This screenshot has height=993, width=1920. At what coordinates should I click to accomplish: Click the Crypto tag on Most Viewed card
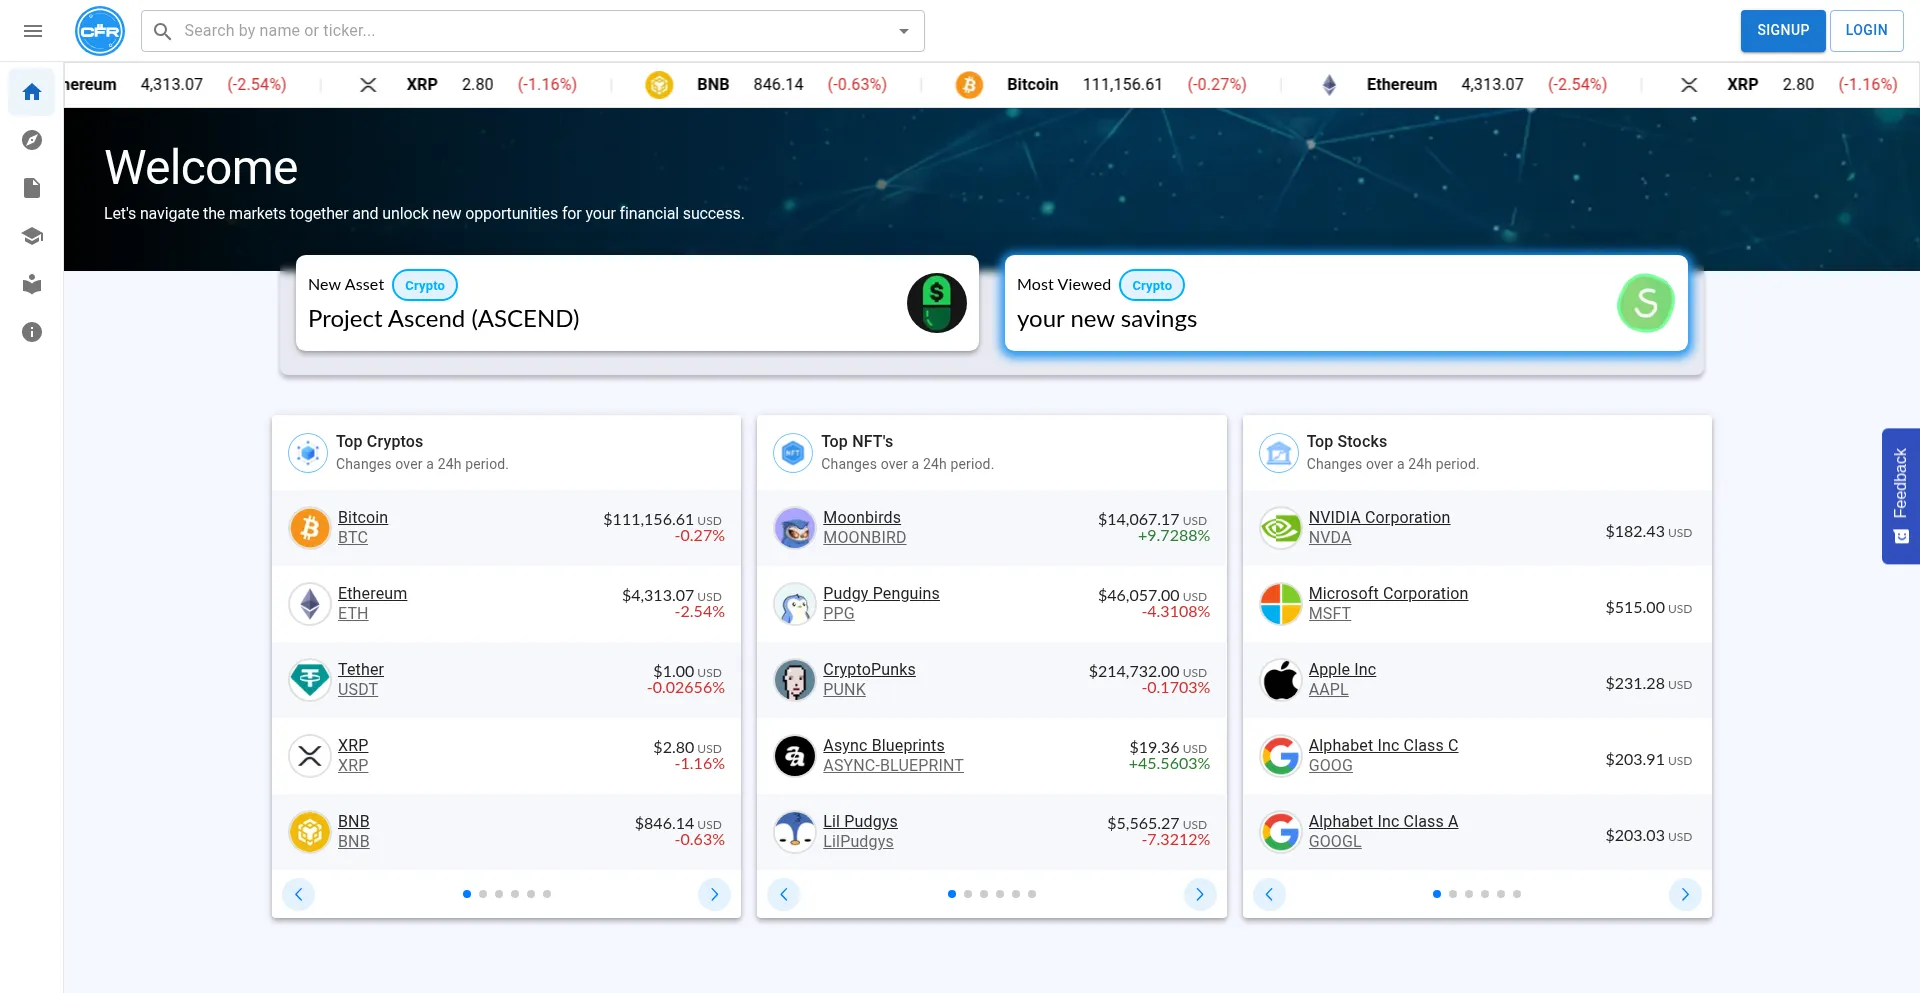click(x=1152, y=285)
